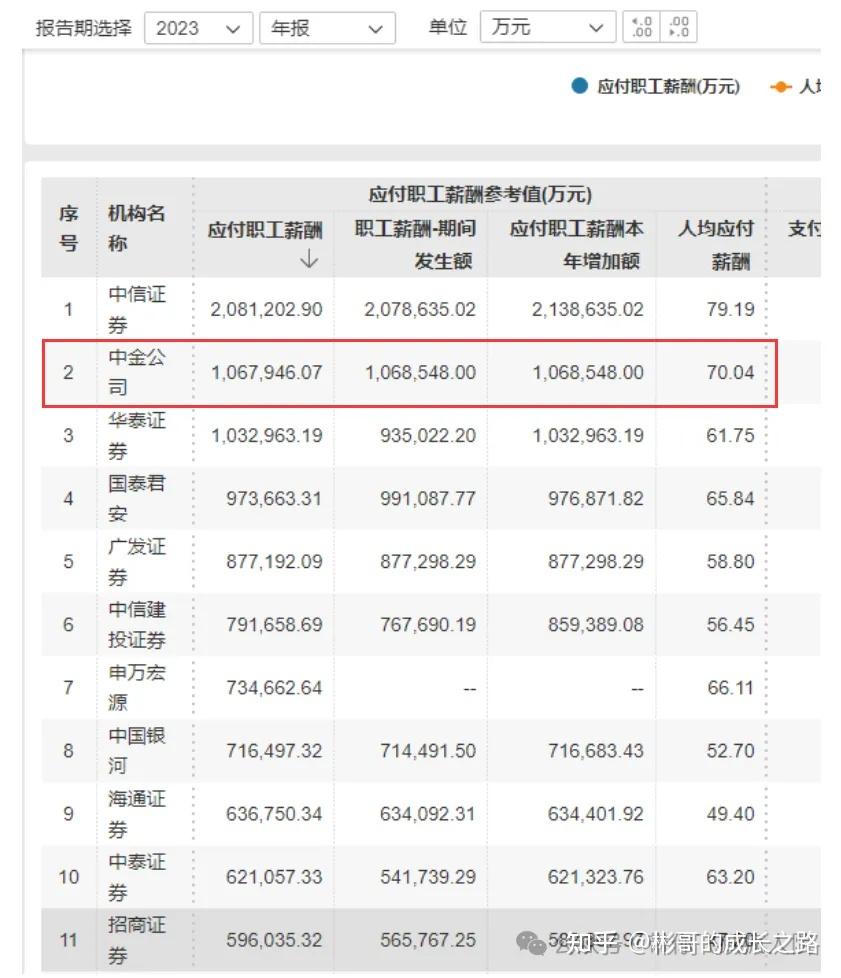
Task: Click the 序号 column header
Action: point(69,228)
